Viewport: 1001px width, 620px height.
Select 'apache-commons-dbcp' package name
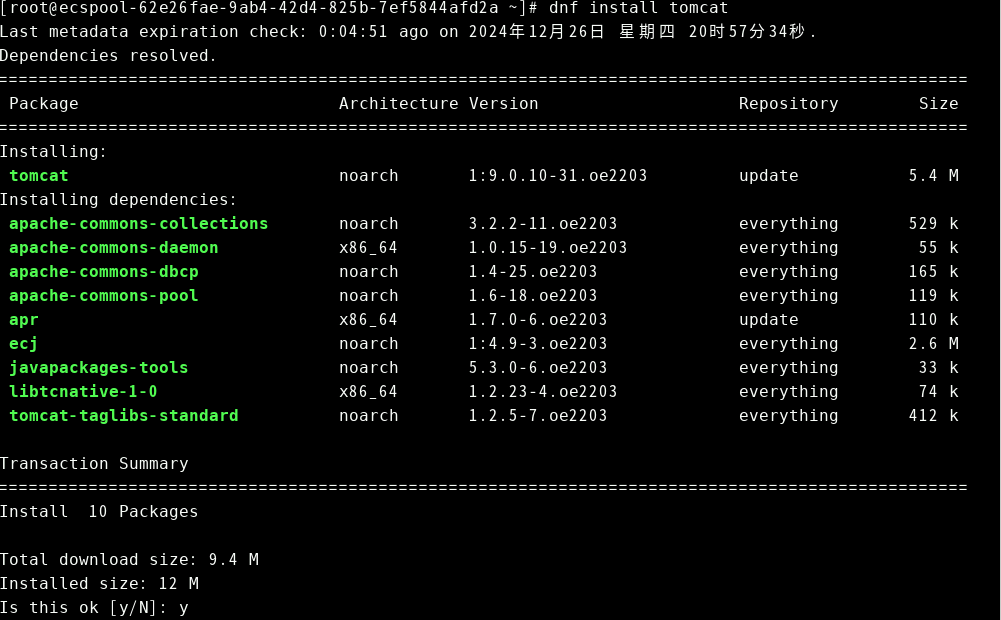103,271
